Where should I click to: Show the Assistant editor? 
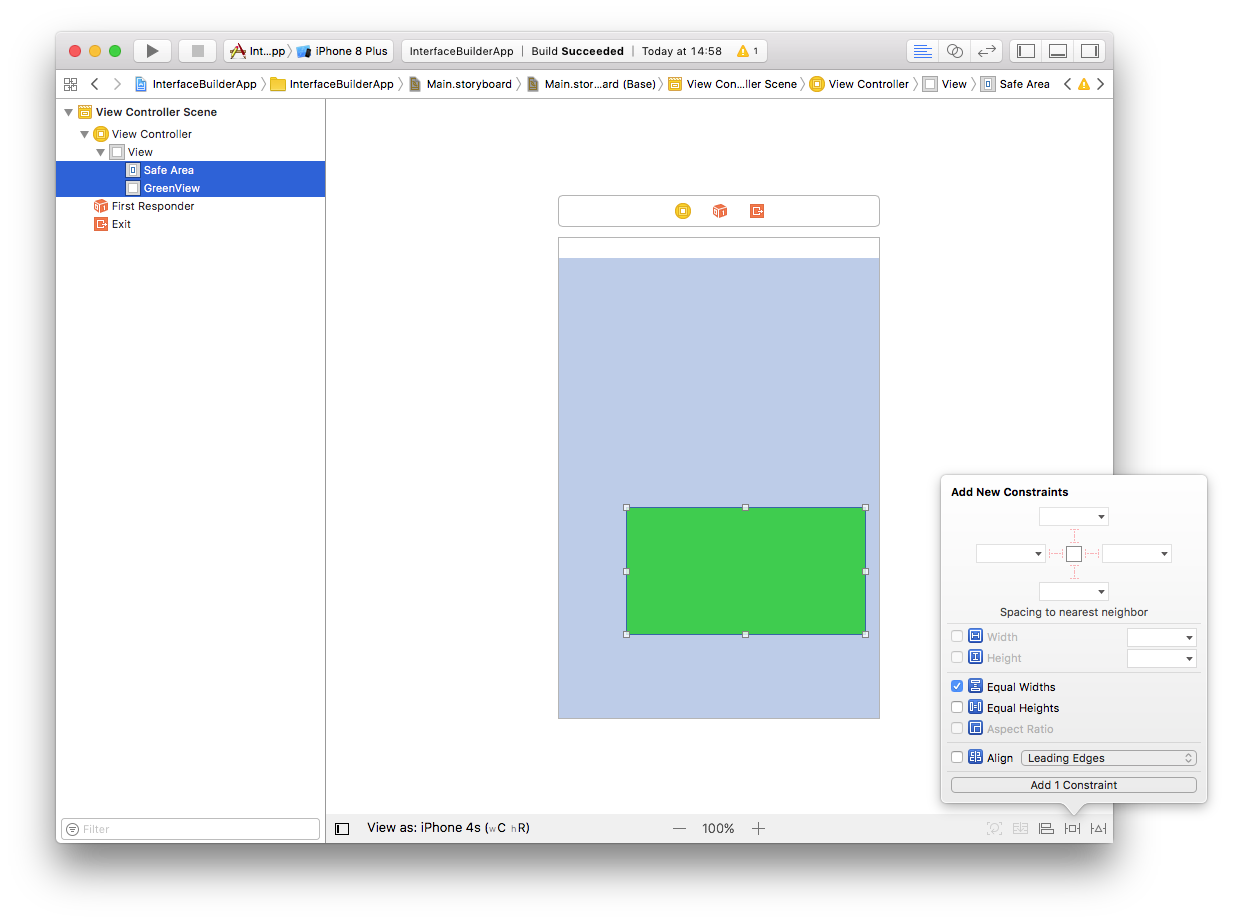click(x=954, y=51)
